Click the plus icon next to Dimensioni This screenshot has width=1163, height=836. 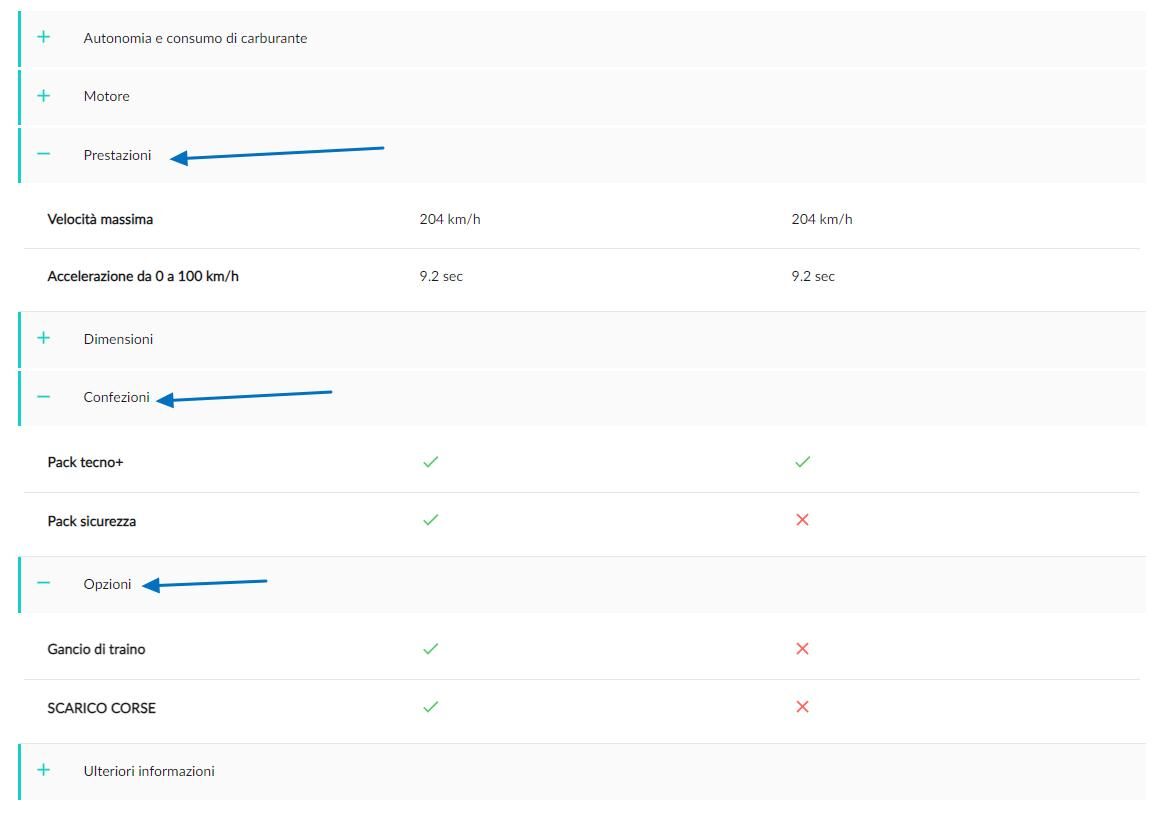point(44,338)
